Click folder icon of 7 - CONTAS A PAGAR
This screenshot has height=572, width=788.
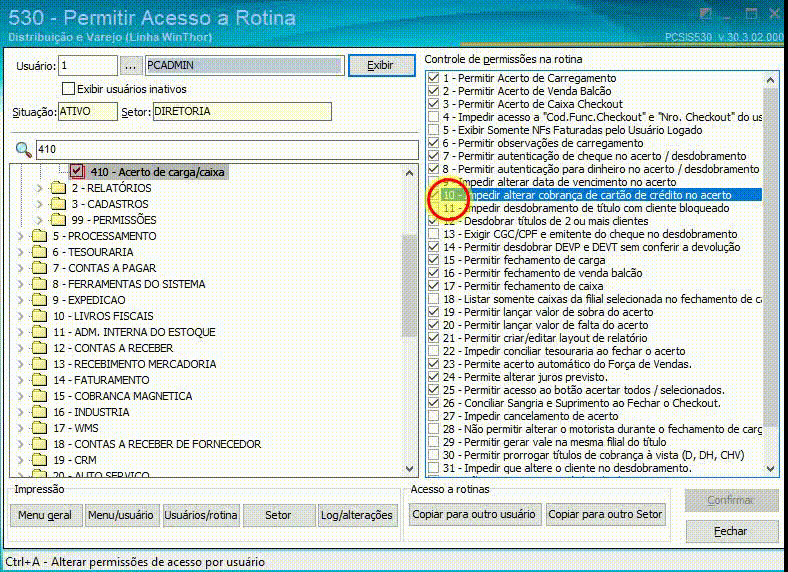[x=39, y=268]
